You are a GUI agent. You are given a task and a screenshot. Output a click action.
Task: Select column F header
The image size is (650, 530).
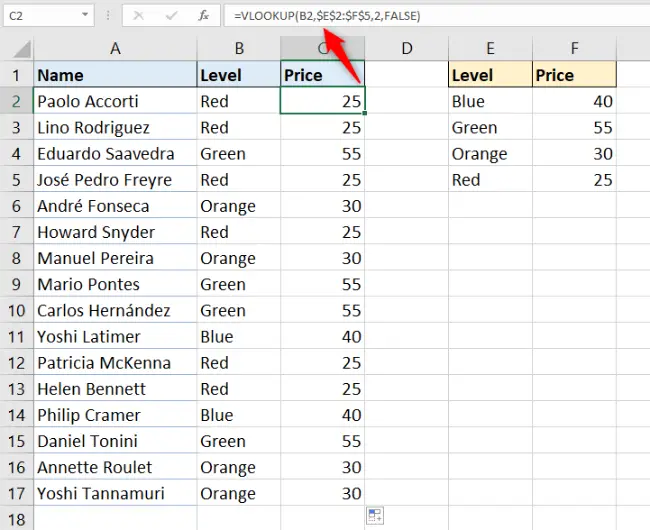point(575,48)
